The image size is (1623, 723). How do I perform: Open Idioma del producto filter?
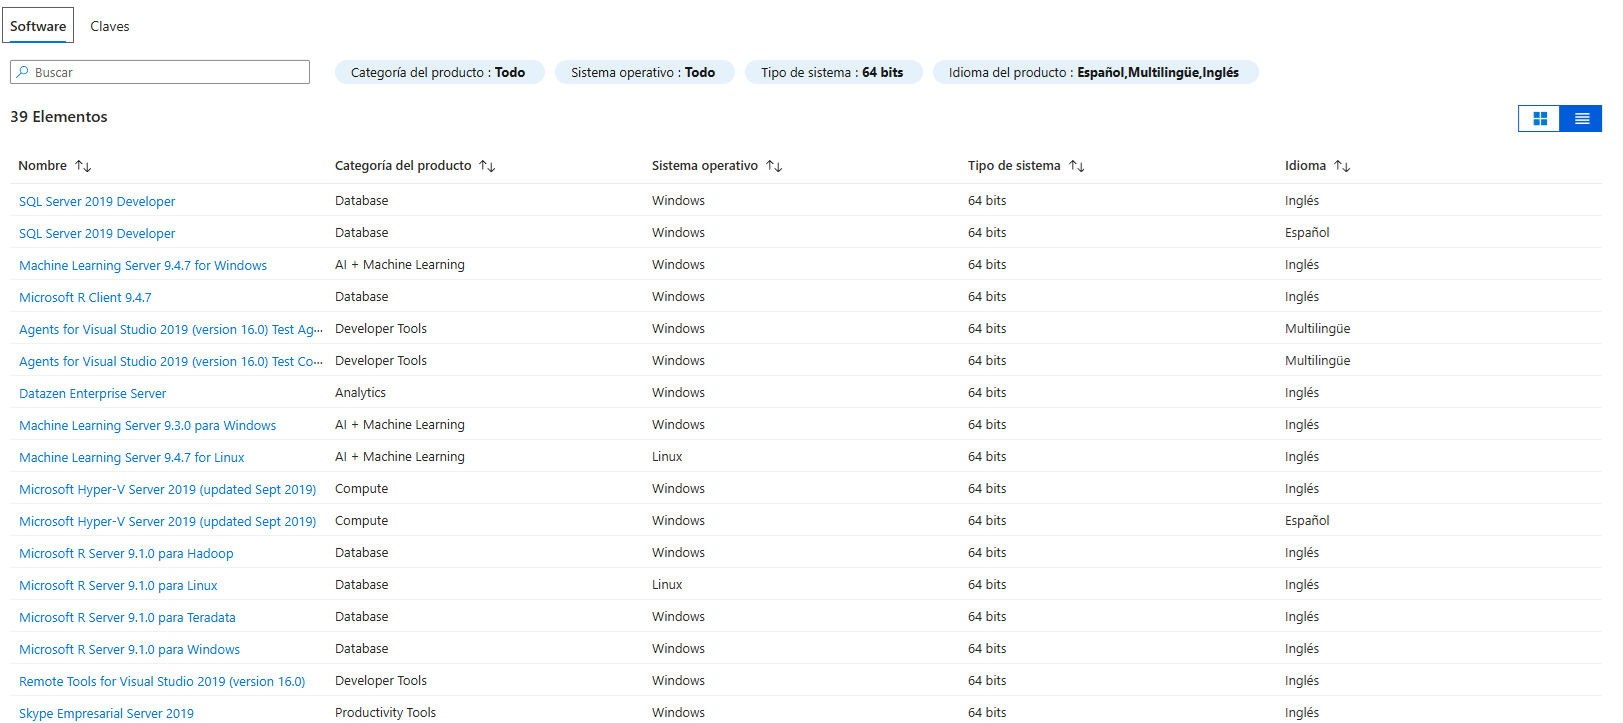[1093, 72]
